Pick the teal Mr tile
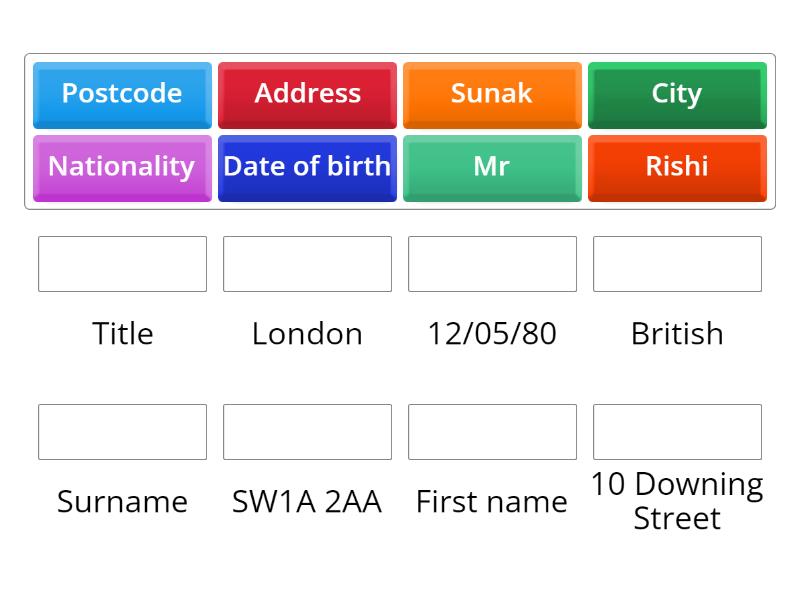The image size is (800, 600). [492, 167]
